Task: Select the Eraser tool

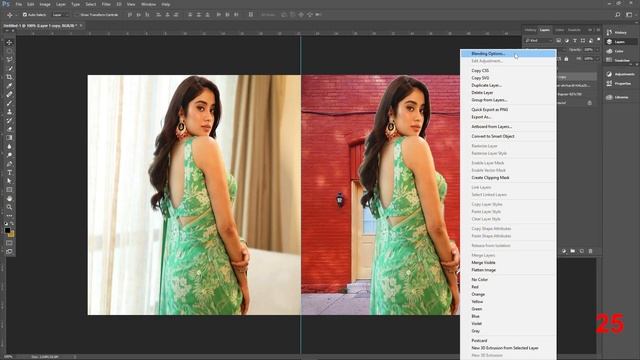Action: [9, 129]
